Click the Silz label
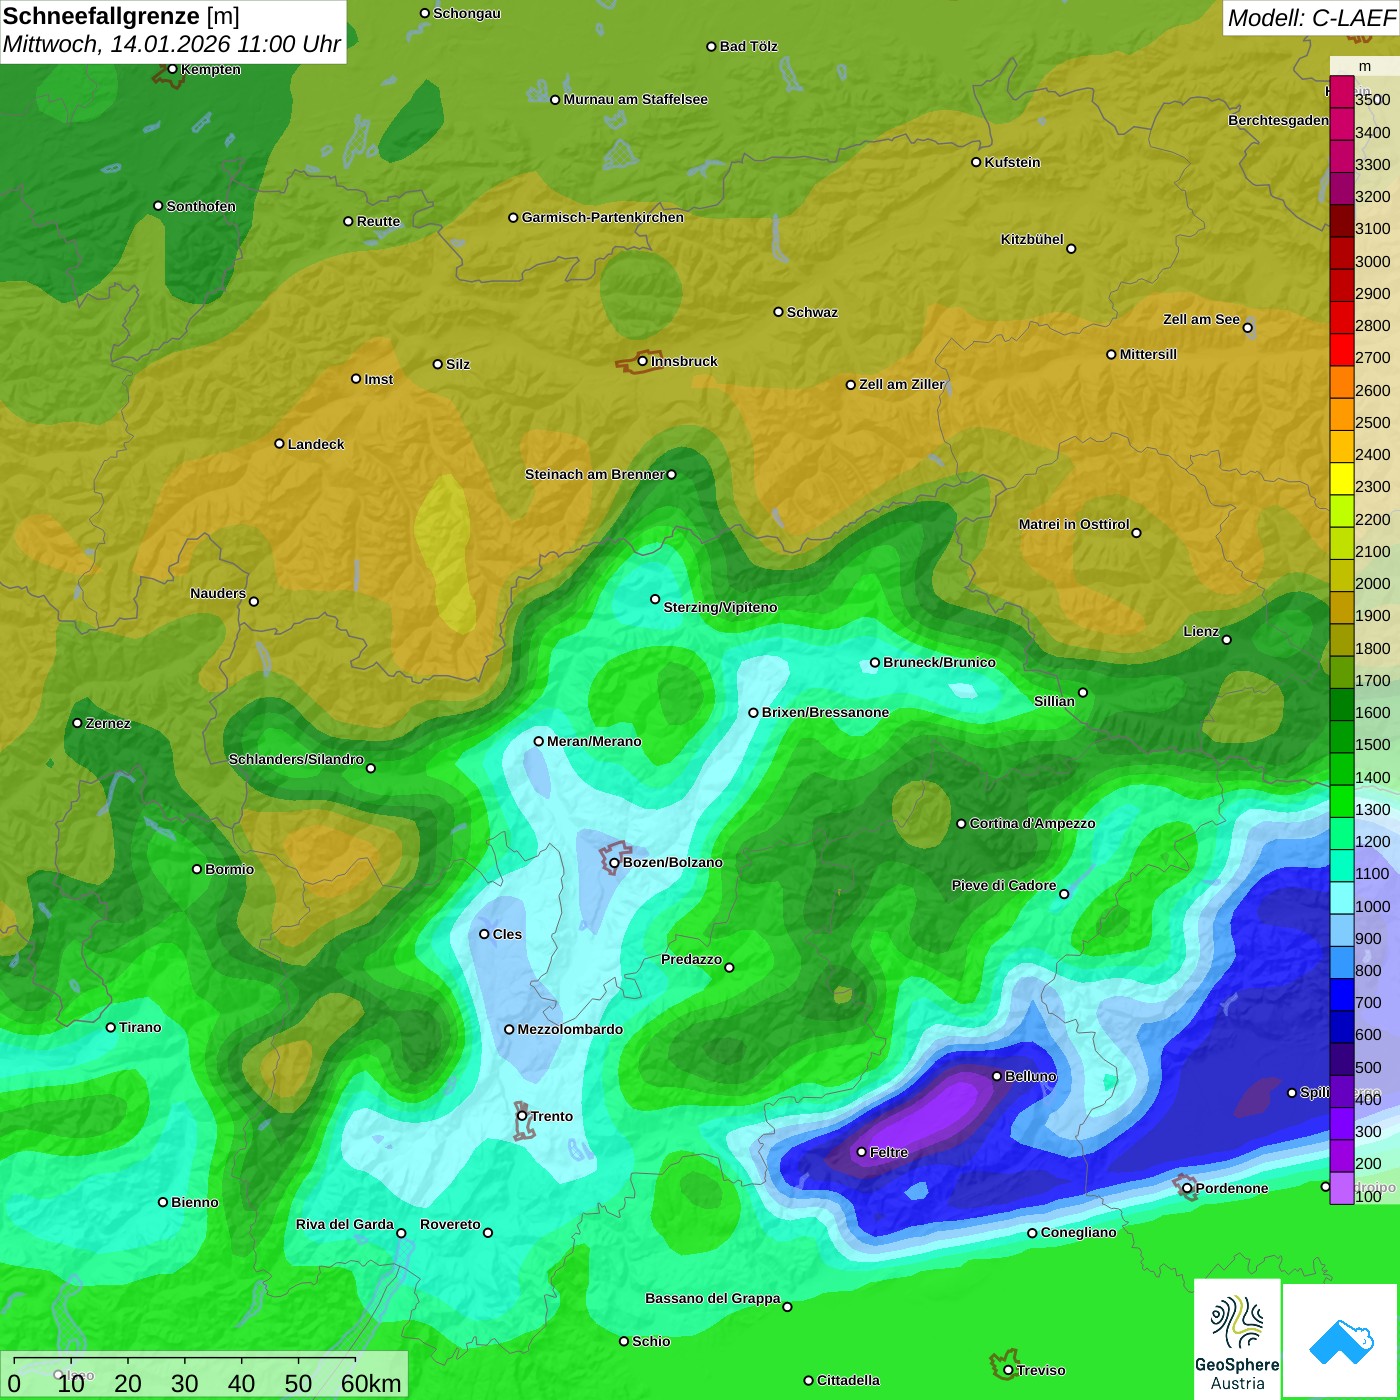1400x1400 pixels. 458,364
